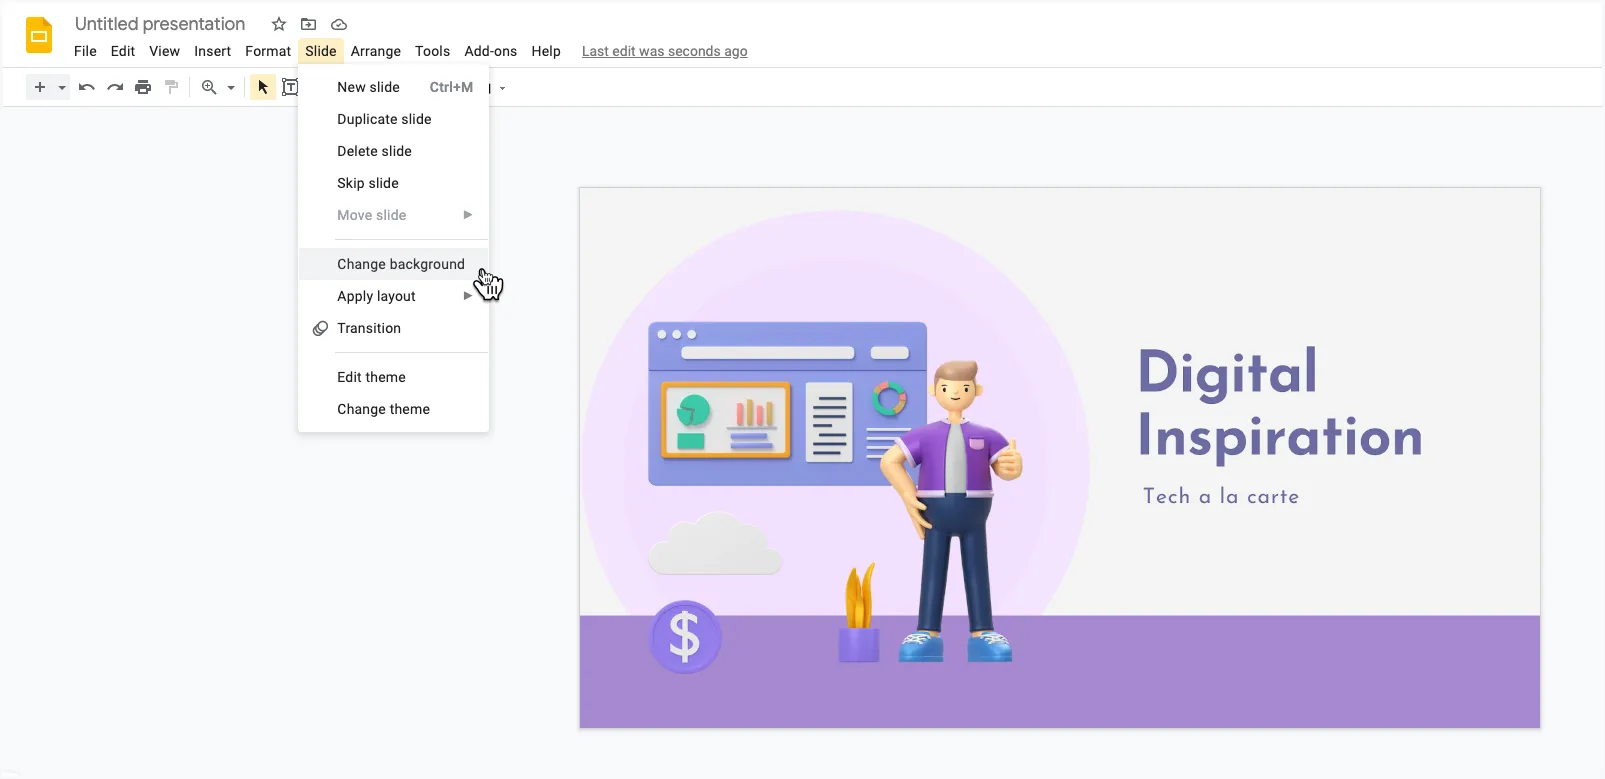Viewport: 1605px width, 779px height.
Task: Open the Arrange menu
Action: [376, 51]
